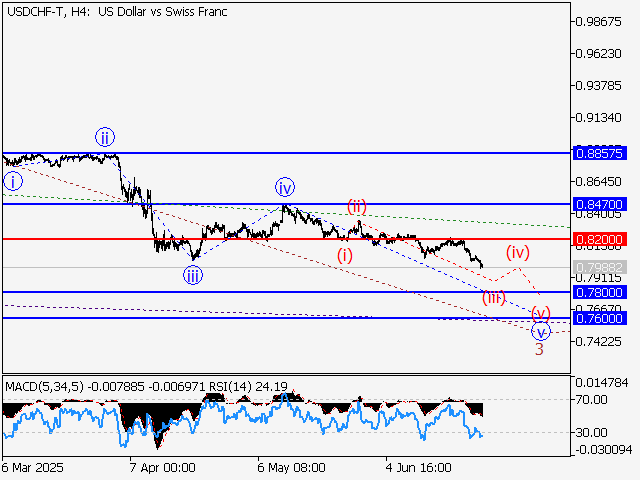
Task: Click the 0.84700 price level tag
Action: point(600,204)
